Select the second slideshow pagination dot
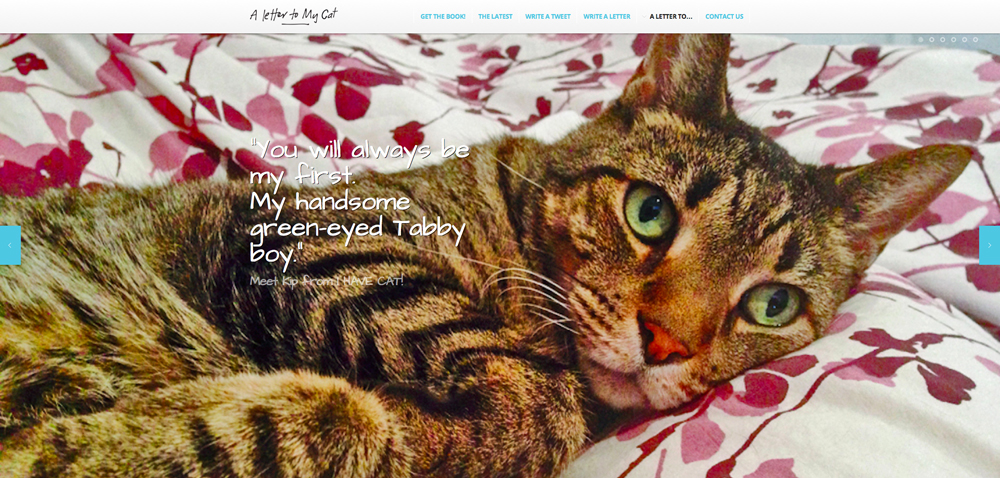 click(x=931, y=40)
